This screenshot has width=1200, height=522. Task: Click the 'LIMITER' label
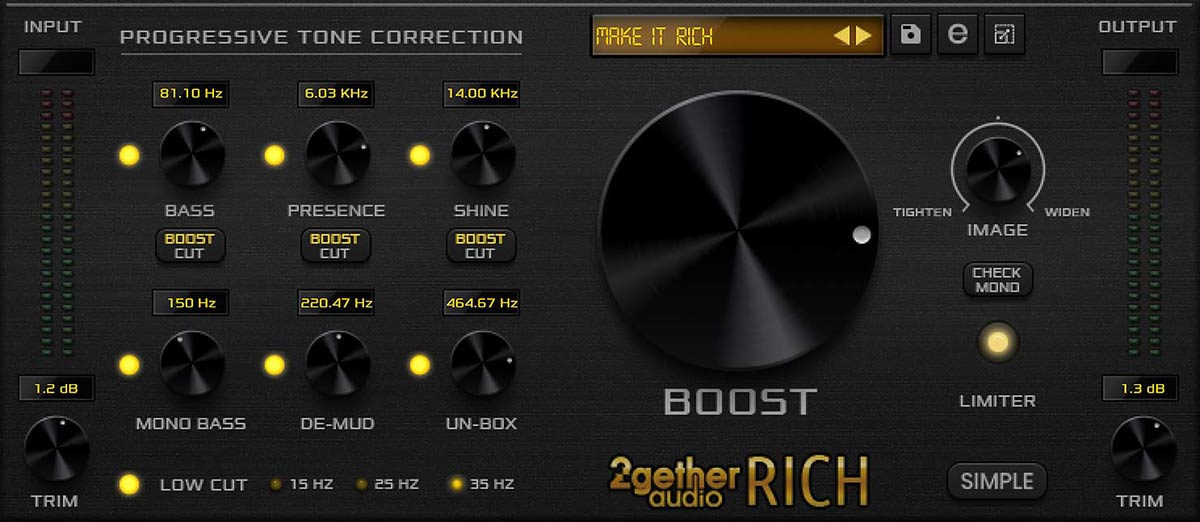(997, 401)
